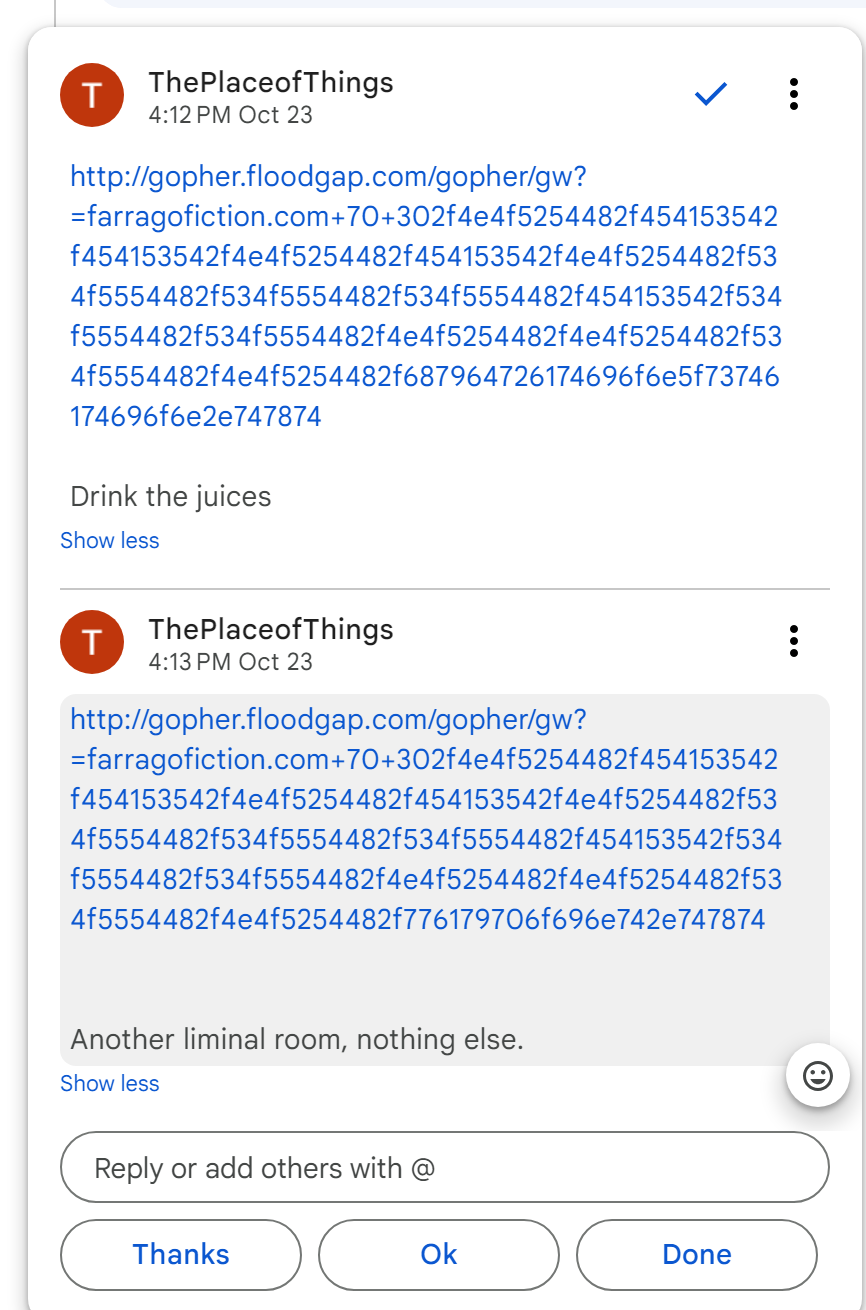Send the "Ok" quick reply
The image size is (866, 1310).
point(438,1255)
